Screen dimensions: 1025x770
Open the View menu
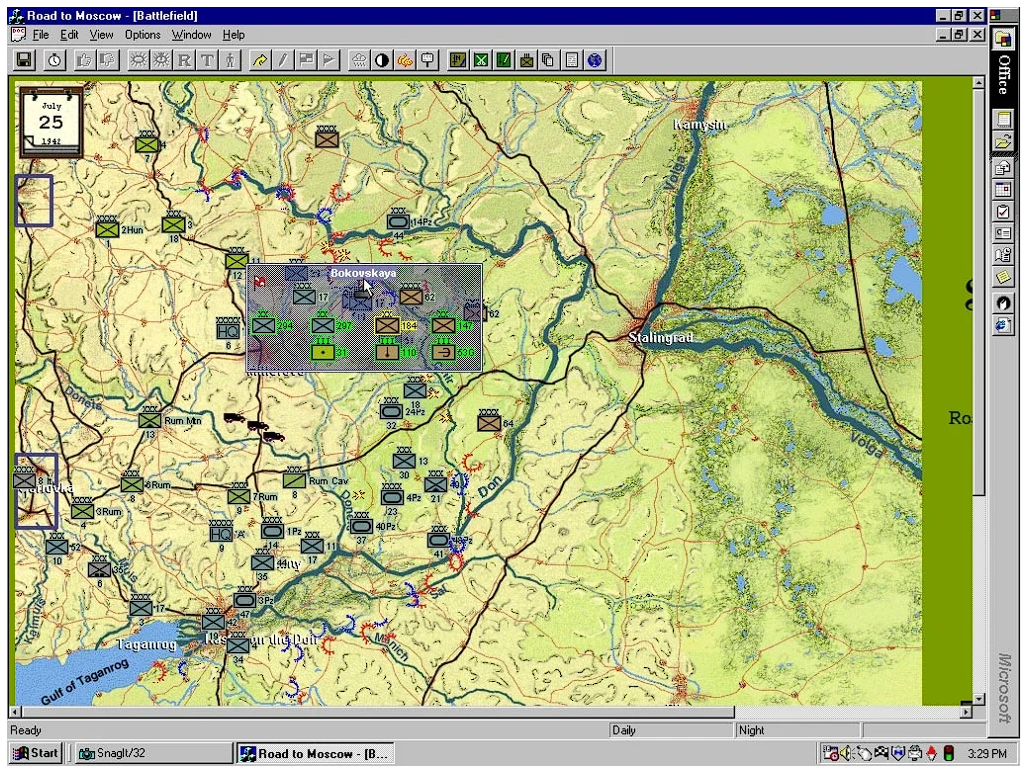[x=101, y=35]
